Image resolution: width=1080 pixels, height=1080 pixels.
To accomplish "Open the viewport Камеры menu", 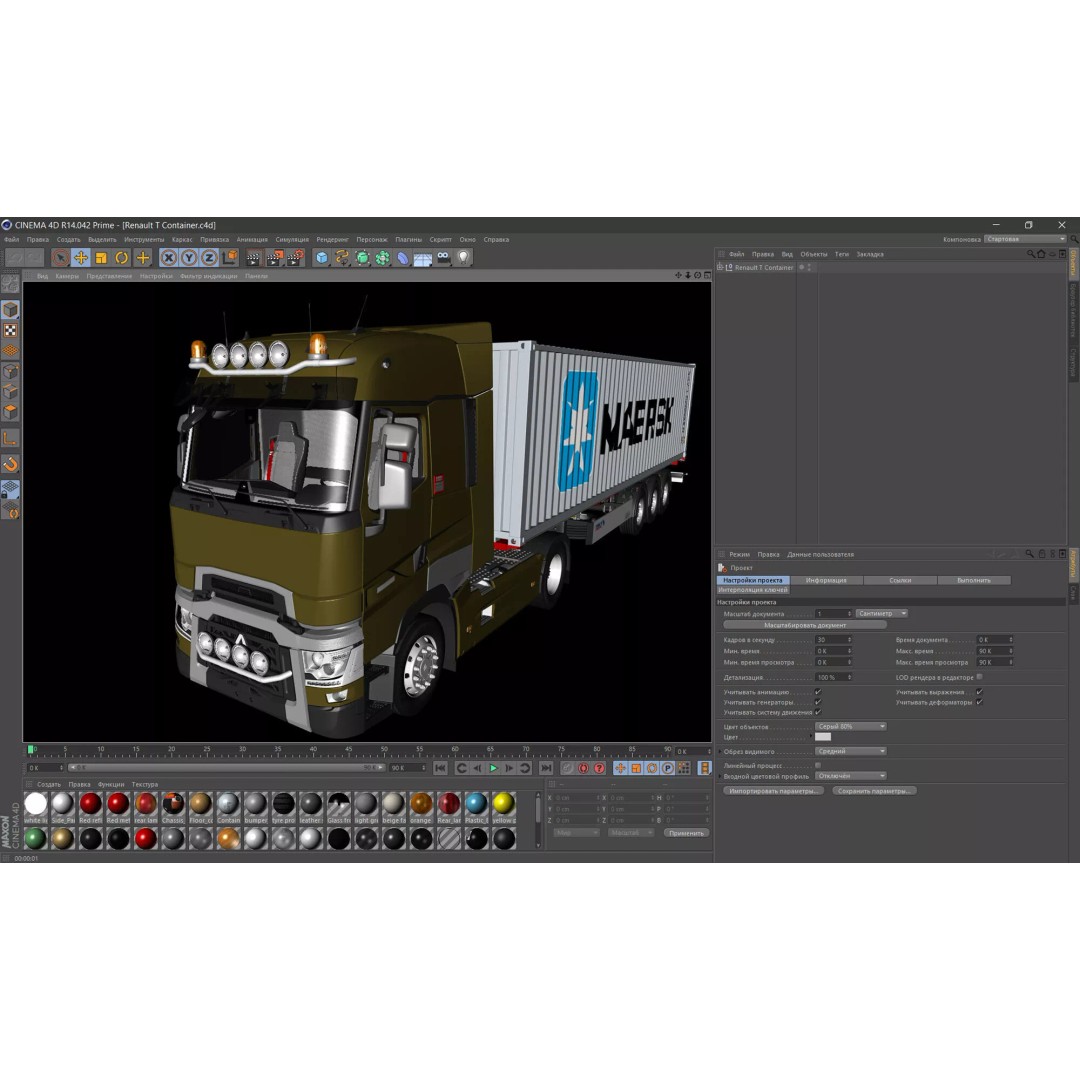I will coord(68,276).
